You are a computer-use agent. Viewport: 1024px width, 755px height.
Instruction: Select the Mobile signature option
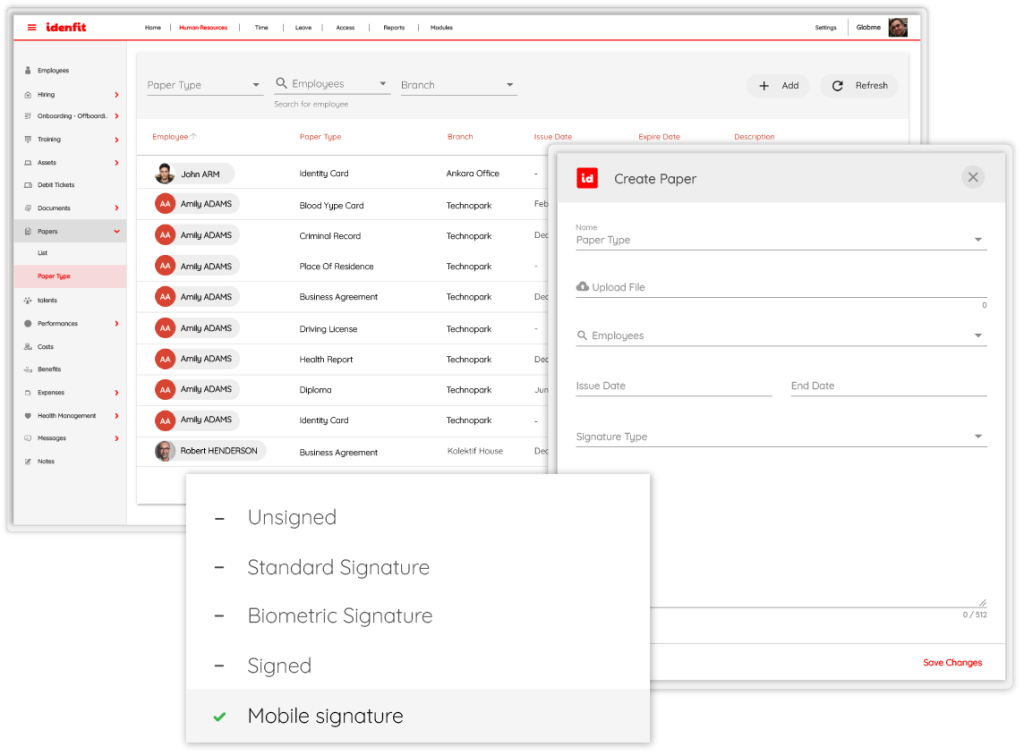point(325,716)
